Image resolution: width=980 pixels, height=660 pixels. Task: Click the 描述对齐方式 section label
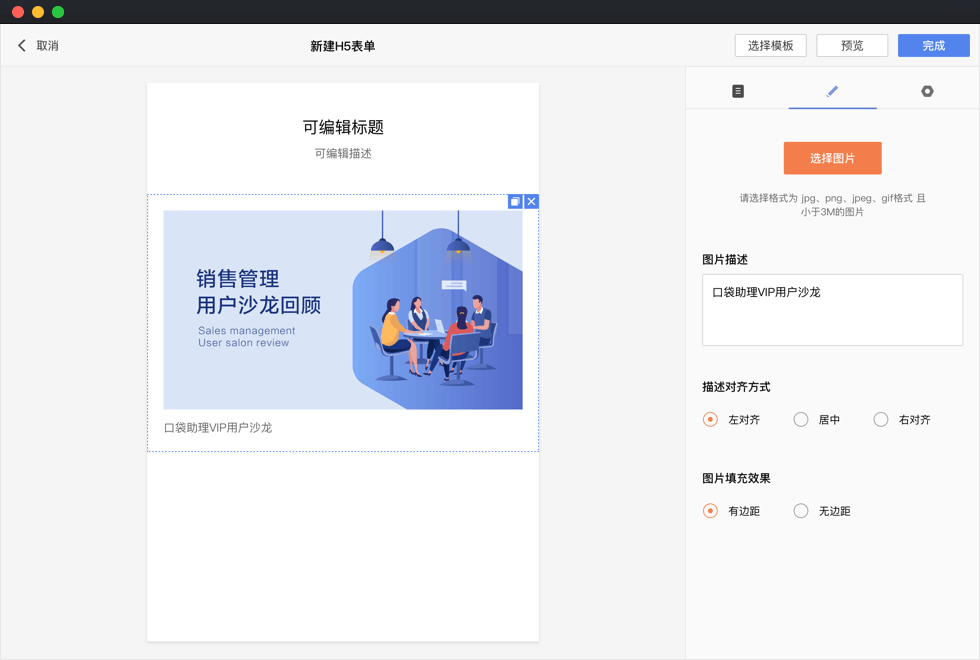[736, 387]
